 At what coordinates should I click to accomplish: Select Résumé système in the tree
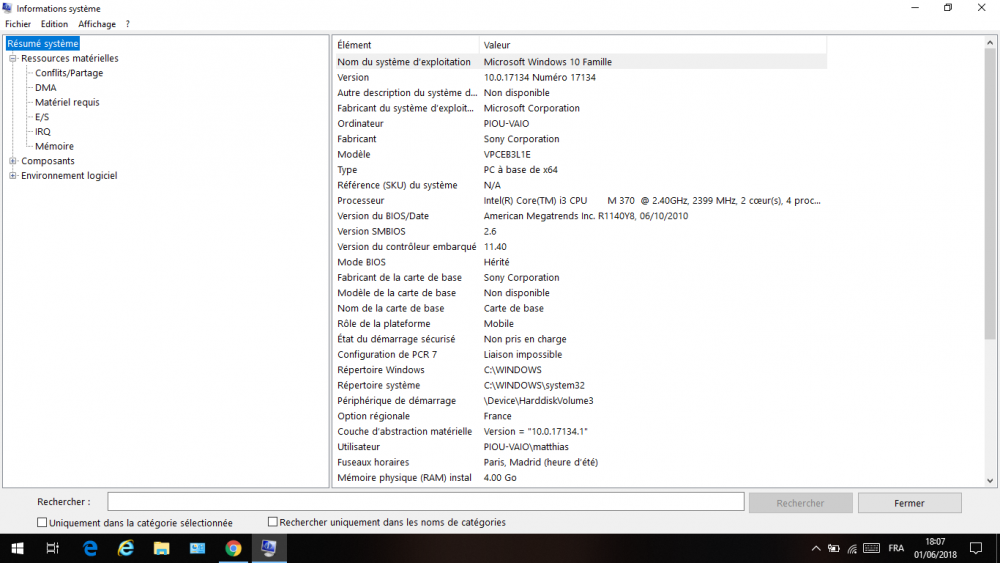[43, 43]
